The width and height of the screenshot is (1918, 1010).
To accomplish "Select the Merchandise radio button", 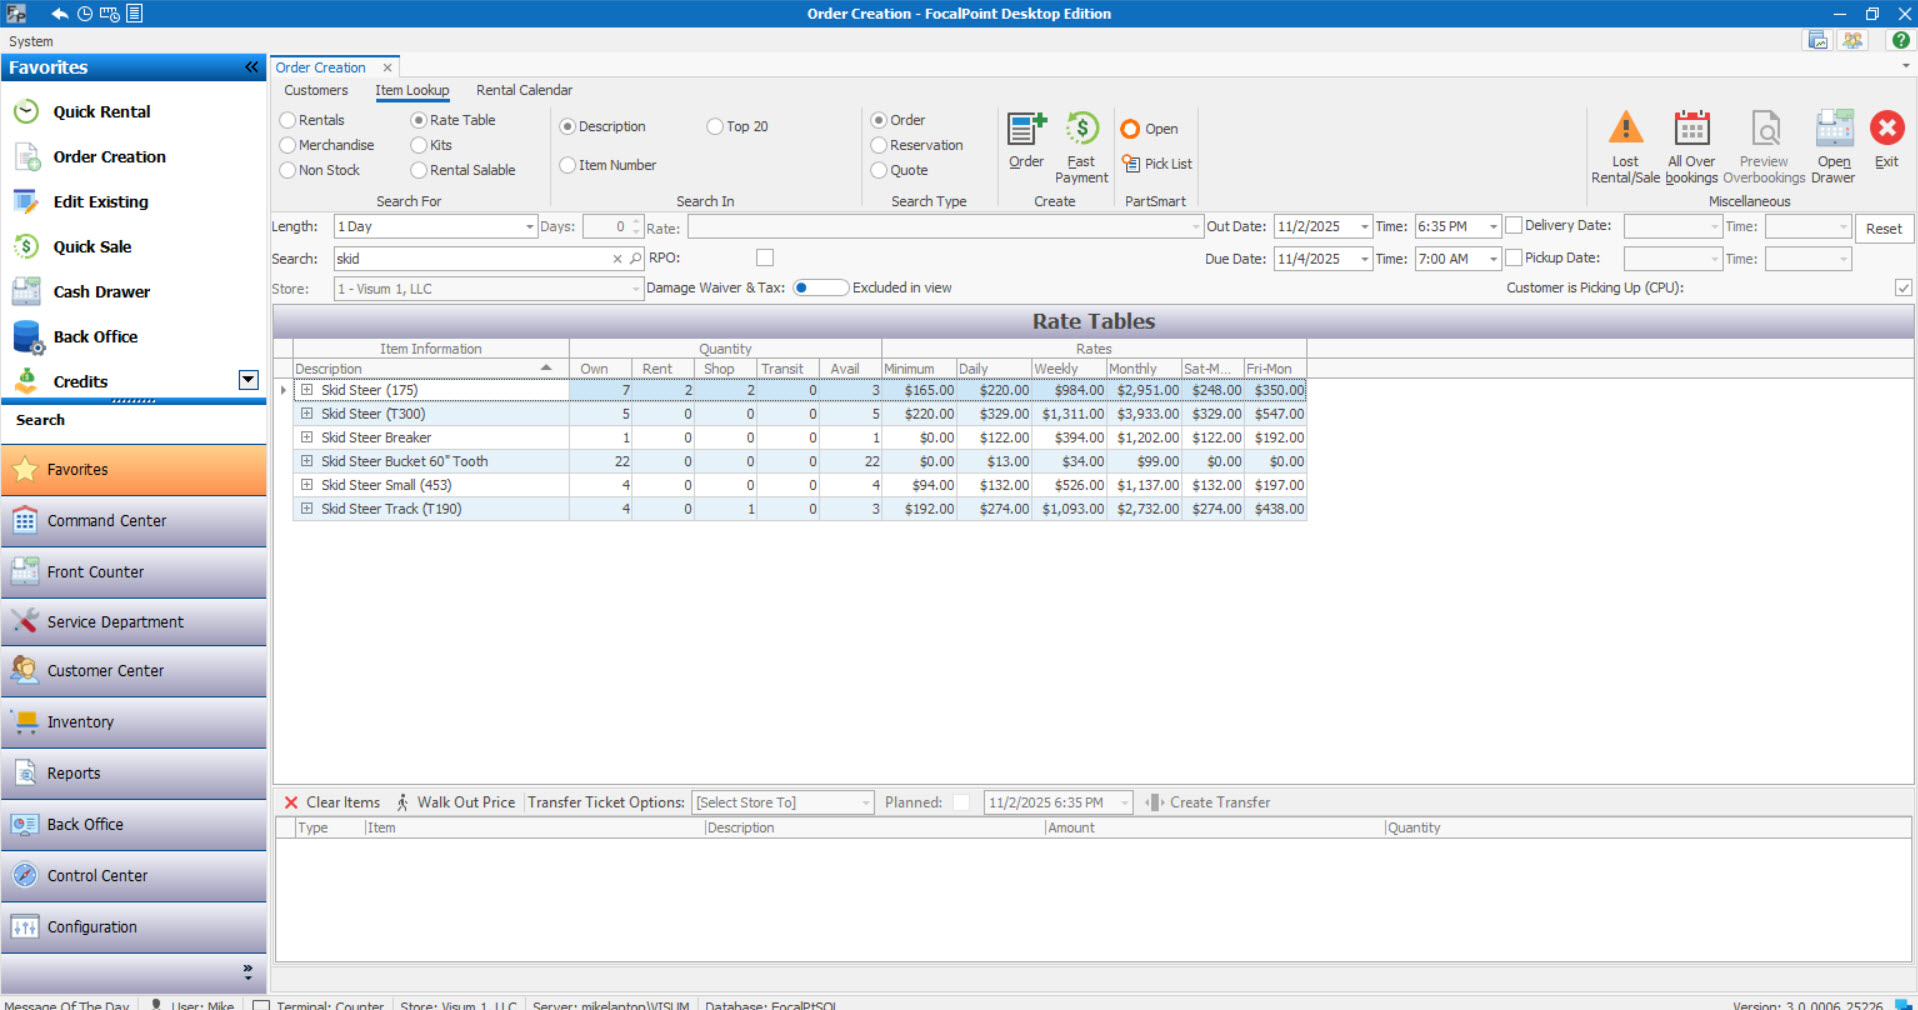I will [x=288, y=146].
